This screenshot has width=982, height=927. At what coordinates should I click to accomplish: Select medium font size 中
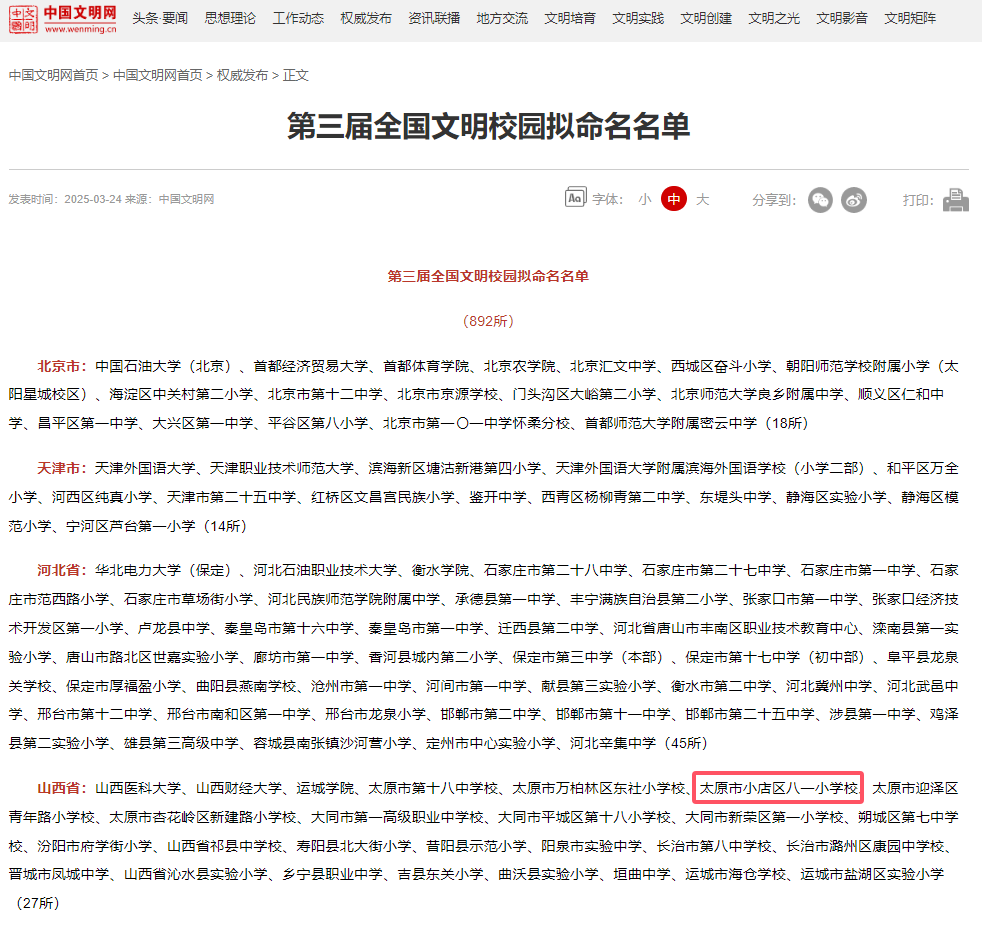click(x=674, y=199)
